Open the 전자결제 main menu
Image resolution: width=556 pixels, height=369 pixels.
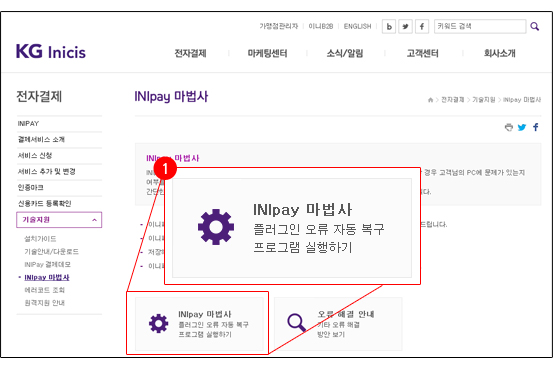[x=190, y=53]
